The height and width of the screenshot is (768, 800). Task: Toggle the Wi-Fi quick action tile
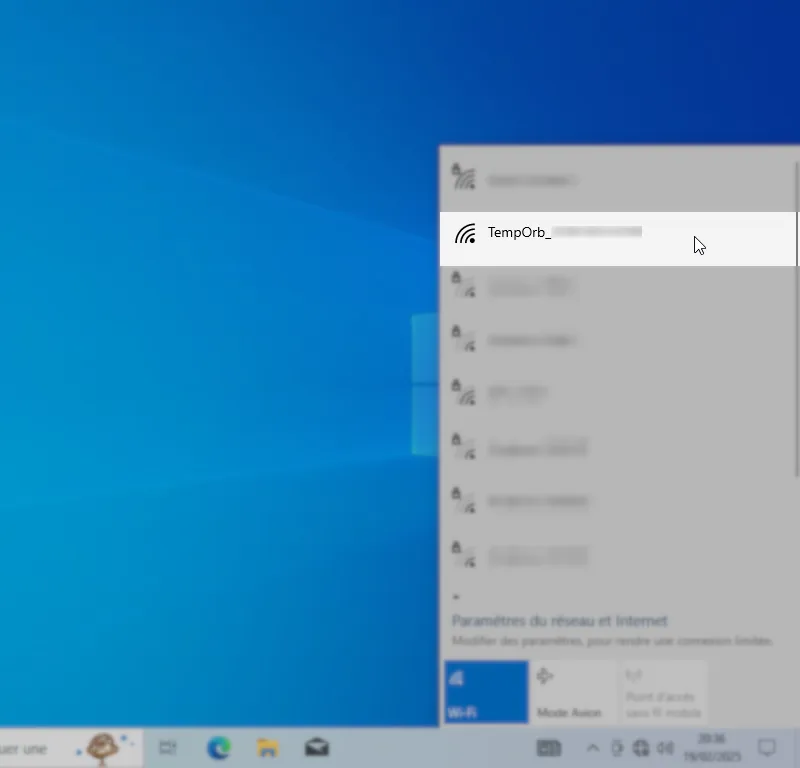pyautogui.click(x=485, y=691)
